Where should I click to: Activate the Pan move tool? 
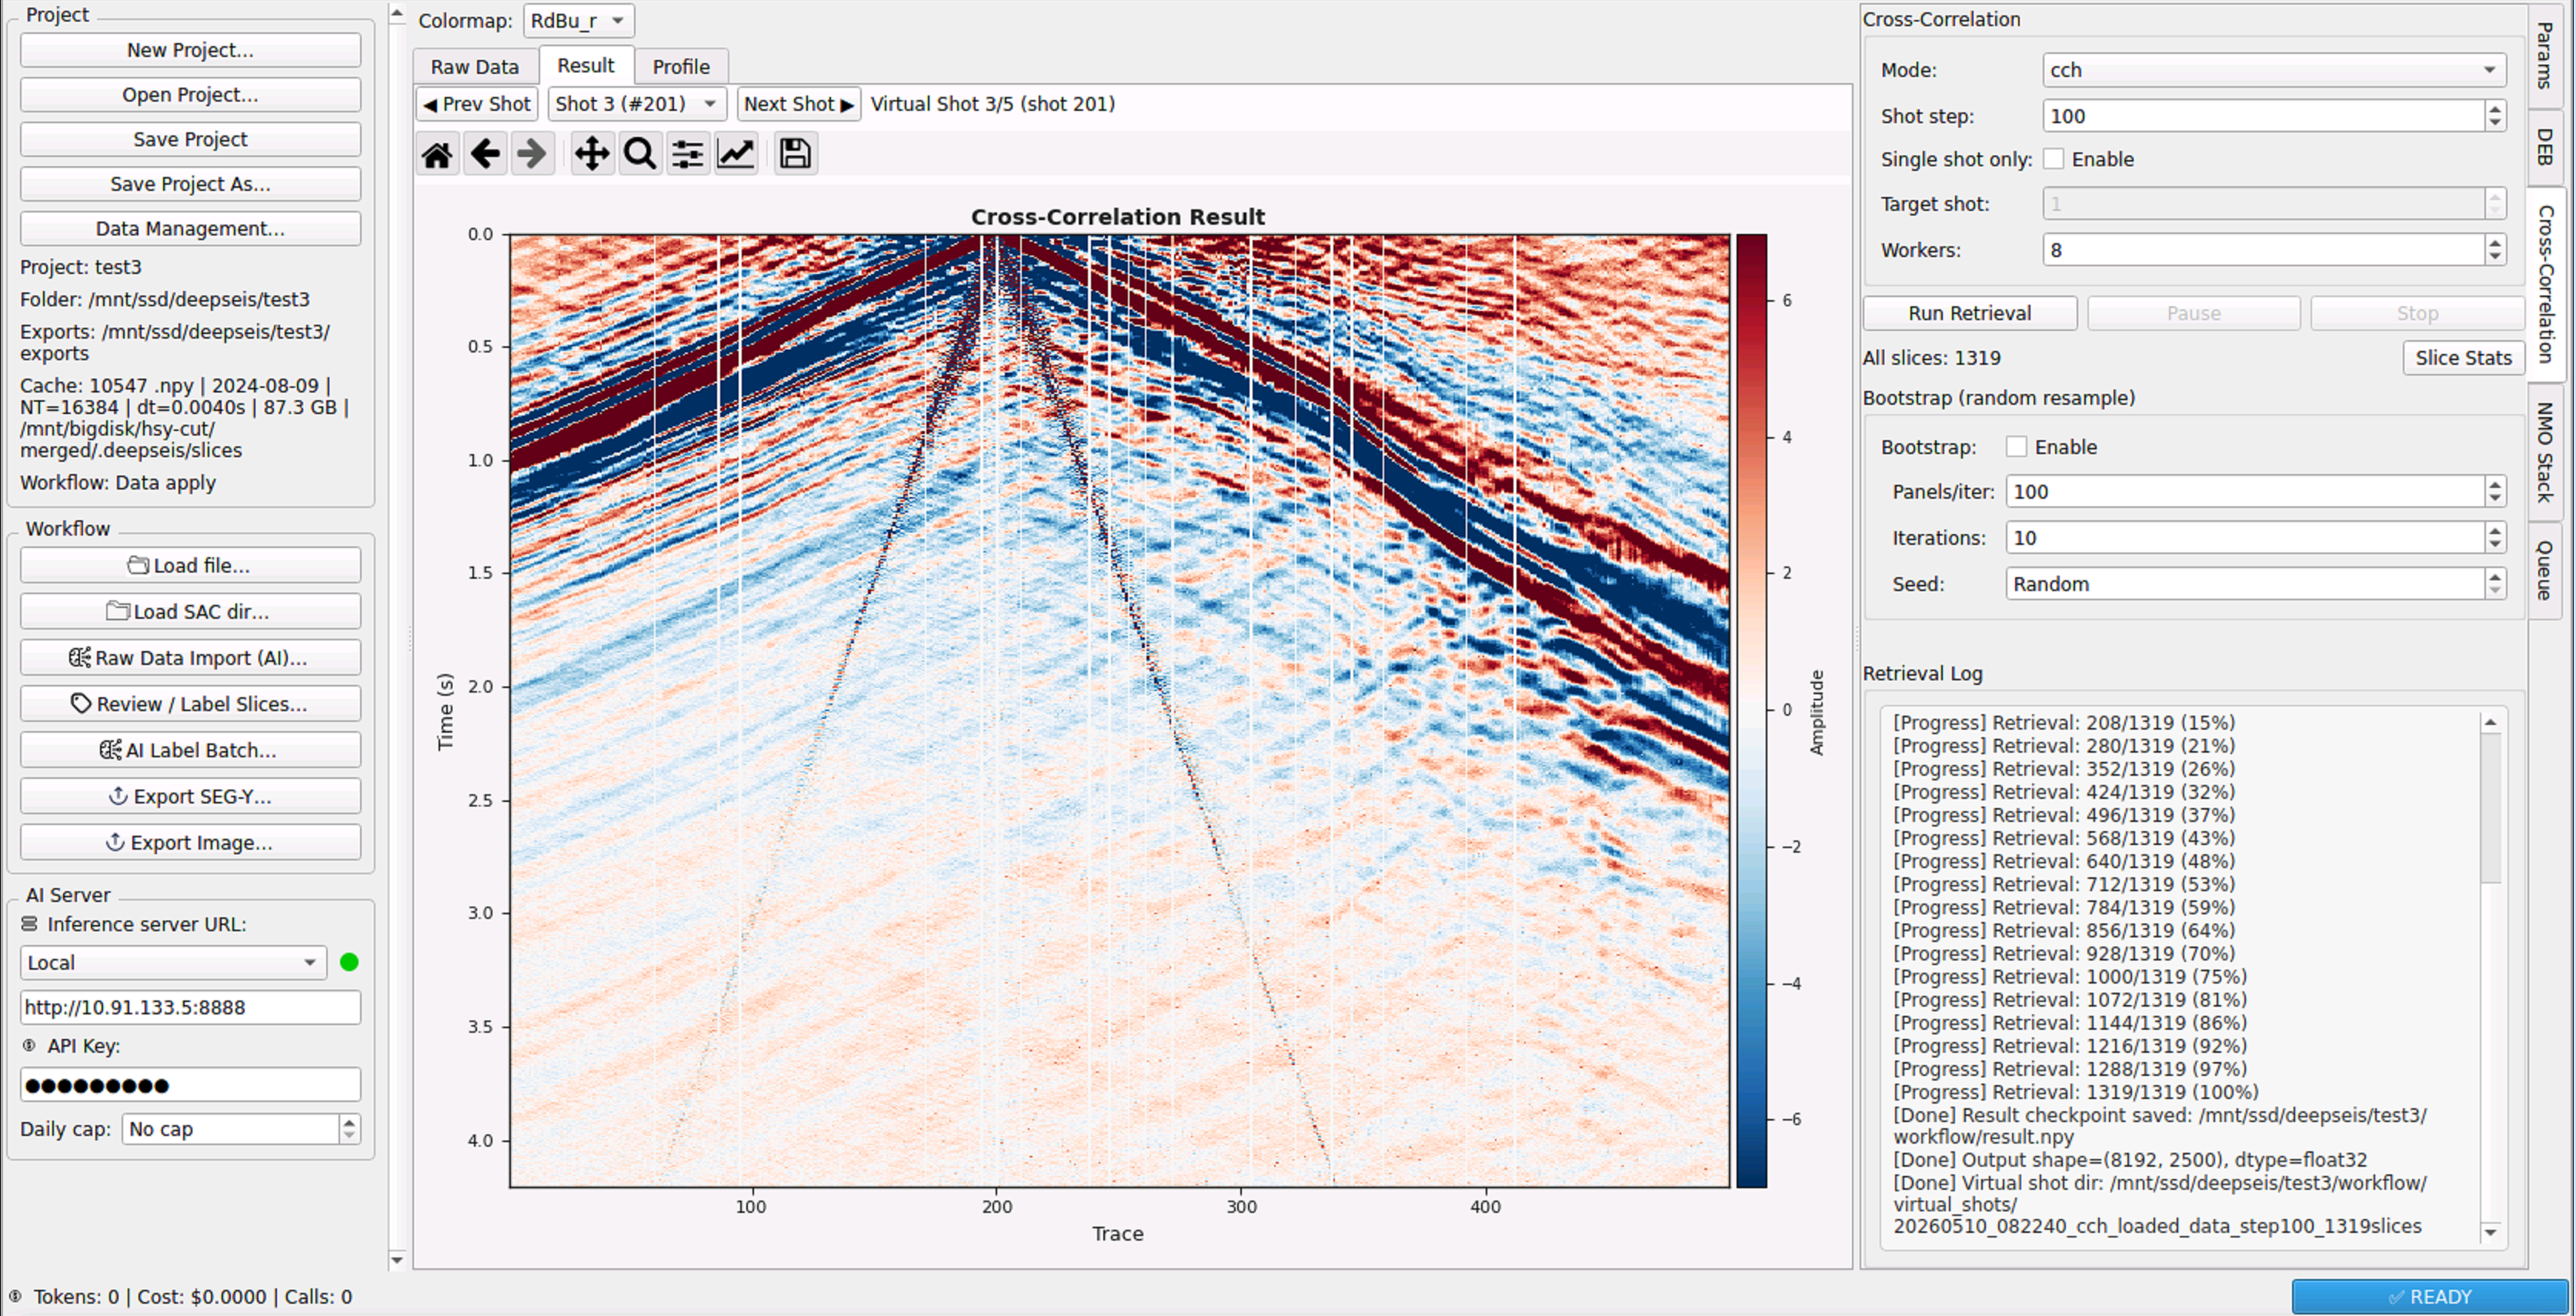592,154
